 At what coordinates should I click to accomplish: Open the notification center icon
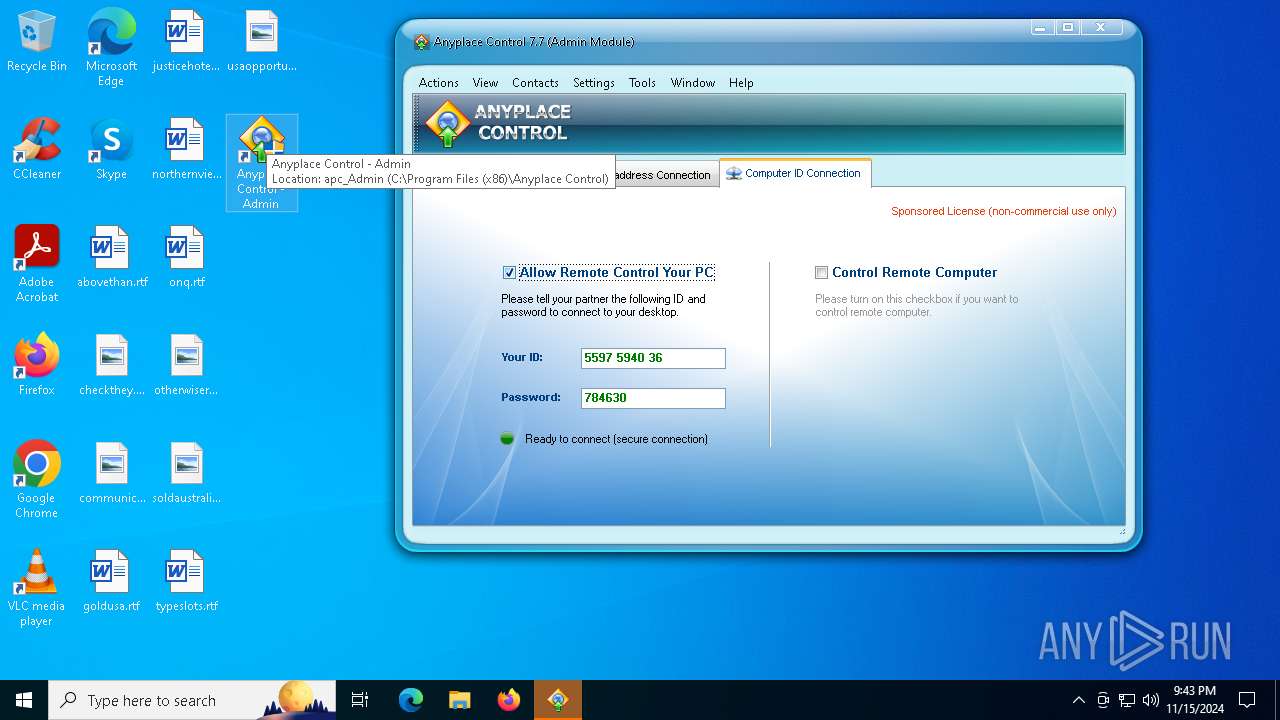[x=1247, y=700]
